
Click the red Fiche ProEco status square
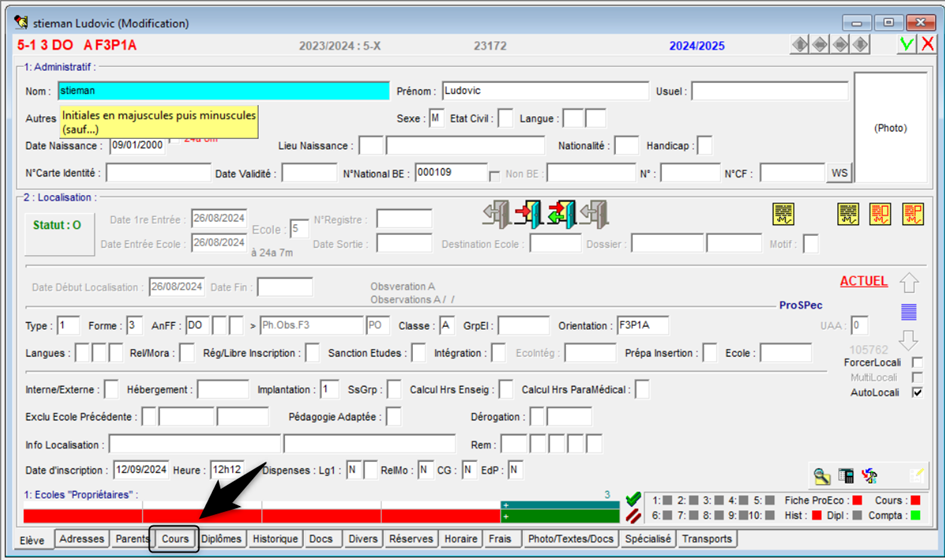coord(857,500)
